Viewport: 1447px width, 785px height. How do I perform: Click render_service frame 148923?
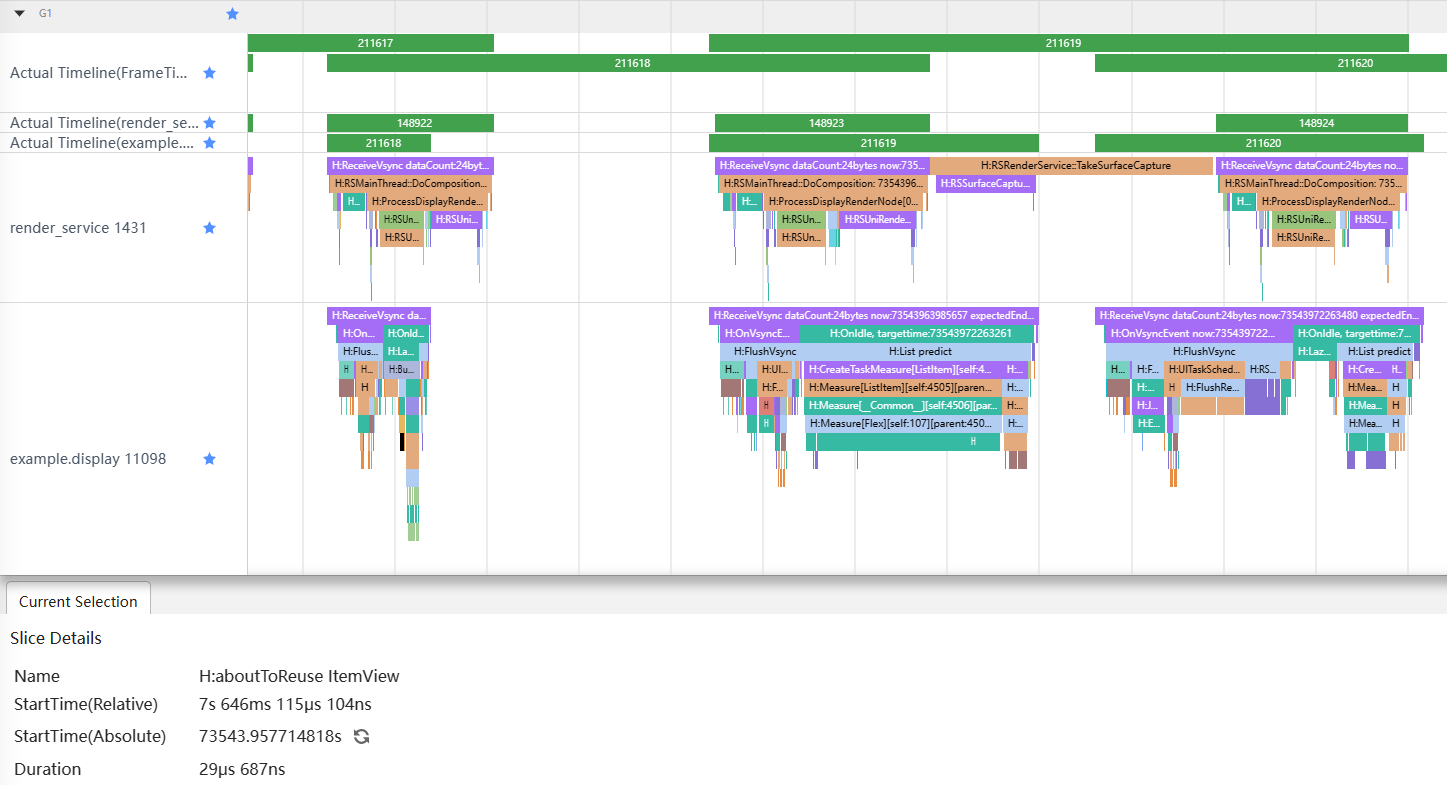pyautogui.click(x=819, y=123)
